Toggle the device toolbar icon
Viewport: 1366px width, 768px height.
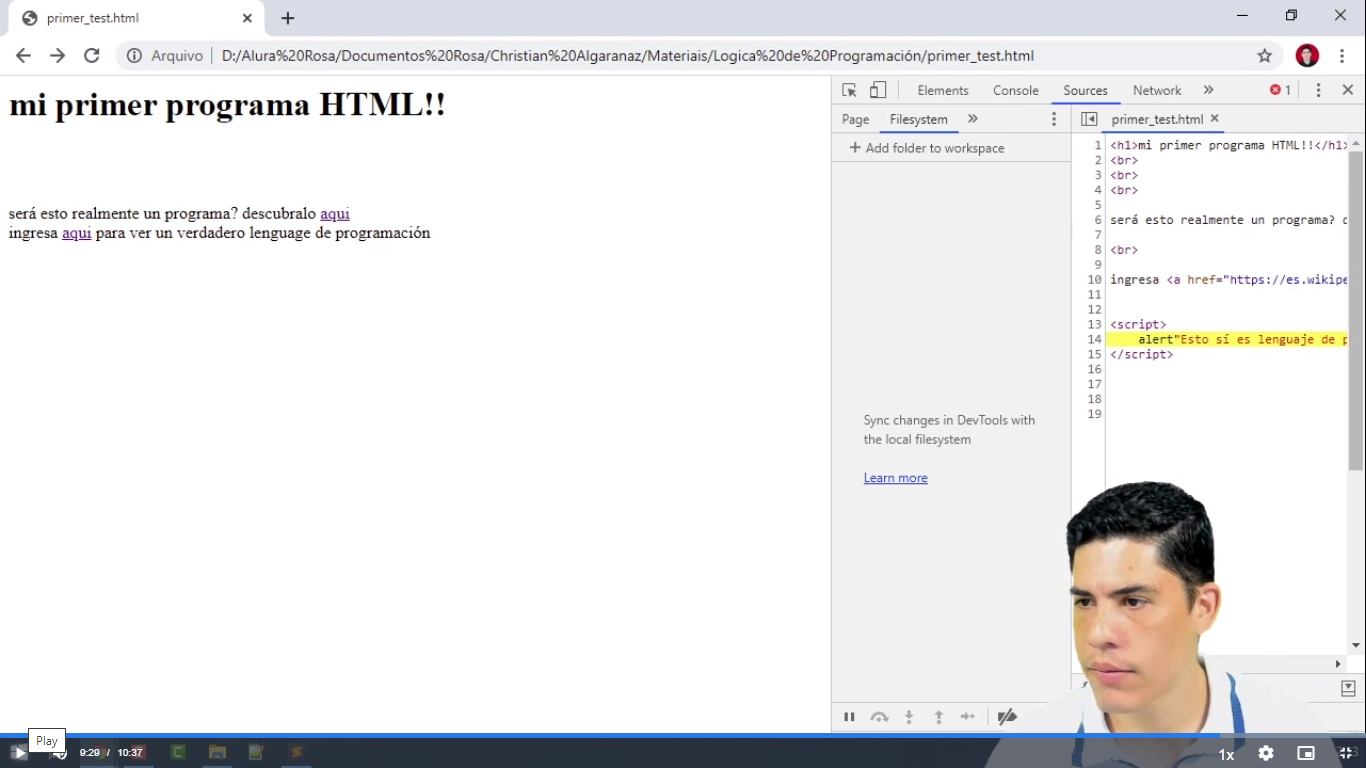pos(877,90)
